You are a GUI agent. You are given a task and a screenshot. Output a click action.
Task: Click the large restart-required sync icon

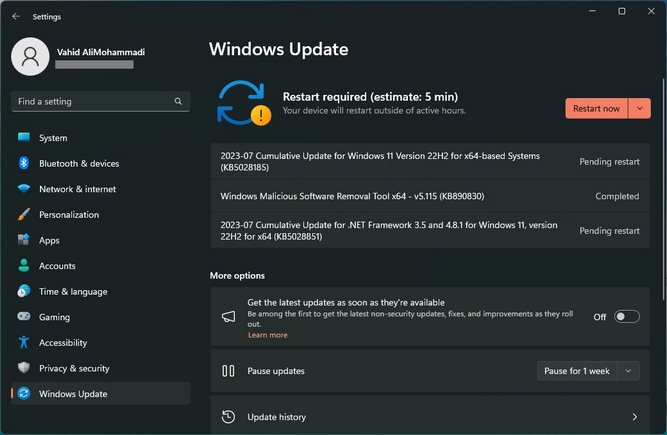pyautogui.click(x=244, y=103)
